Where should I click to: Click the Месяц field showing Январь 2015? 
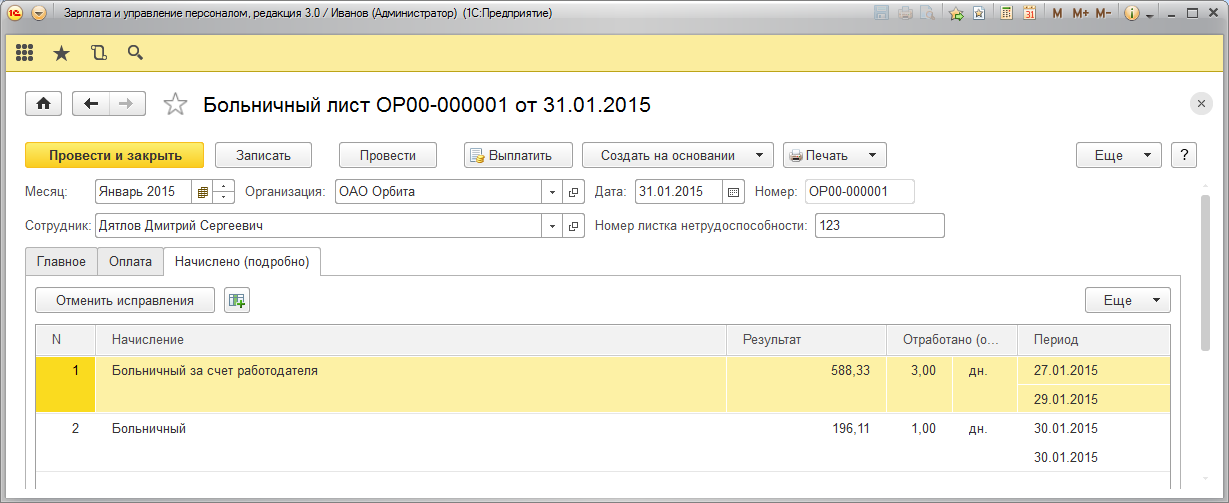[x=144, y=192]
